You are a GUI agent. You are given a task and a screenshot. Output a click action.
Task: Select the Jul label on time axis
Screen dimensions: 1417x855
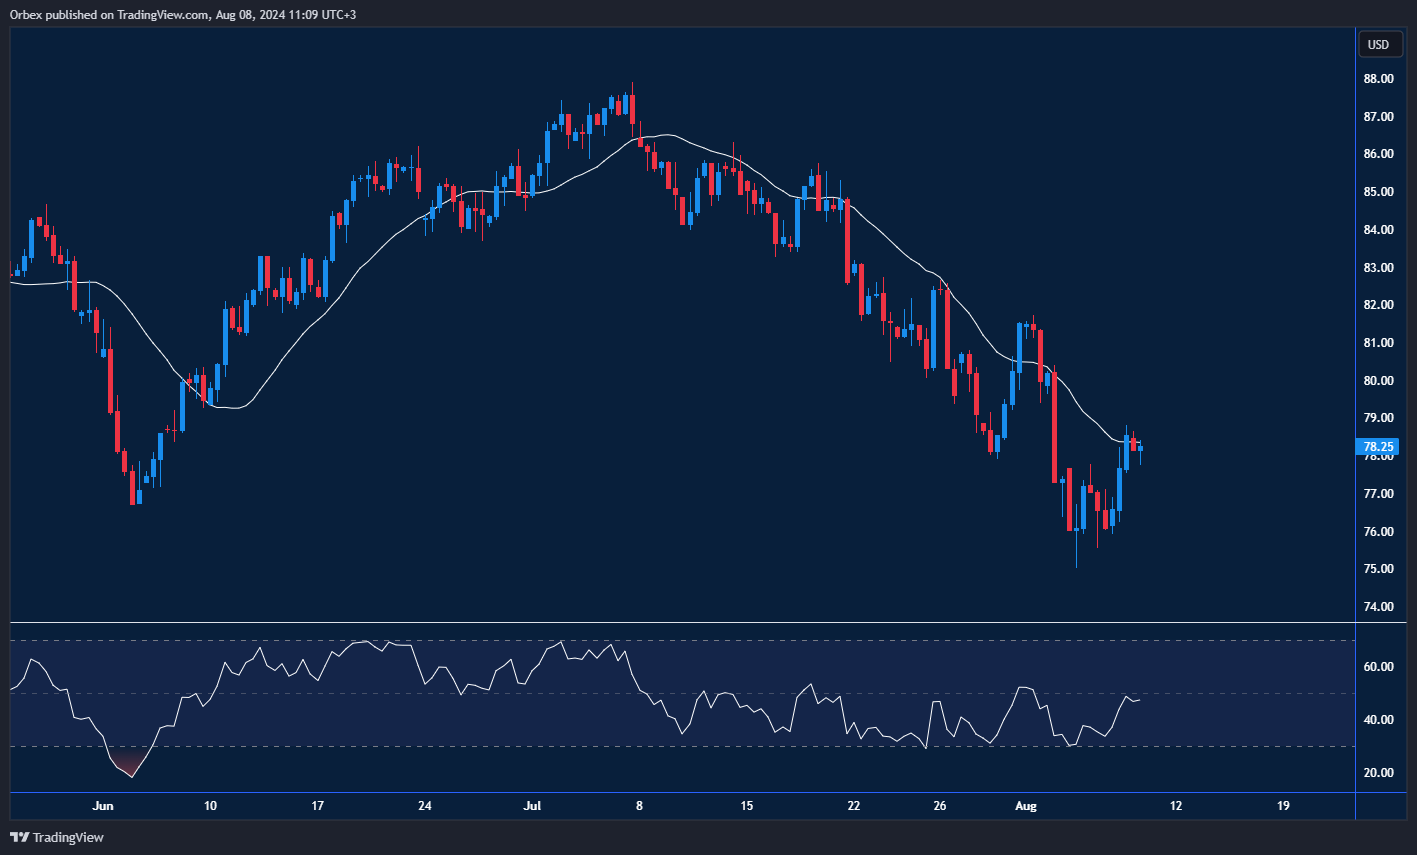[x=531, y=806]
